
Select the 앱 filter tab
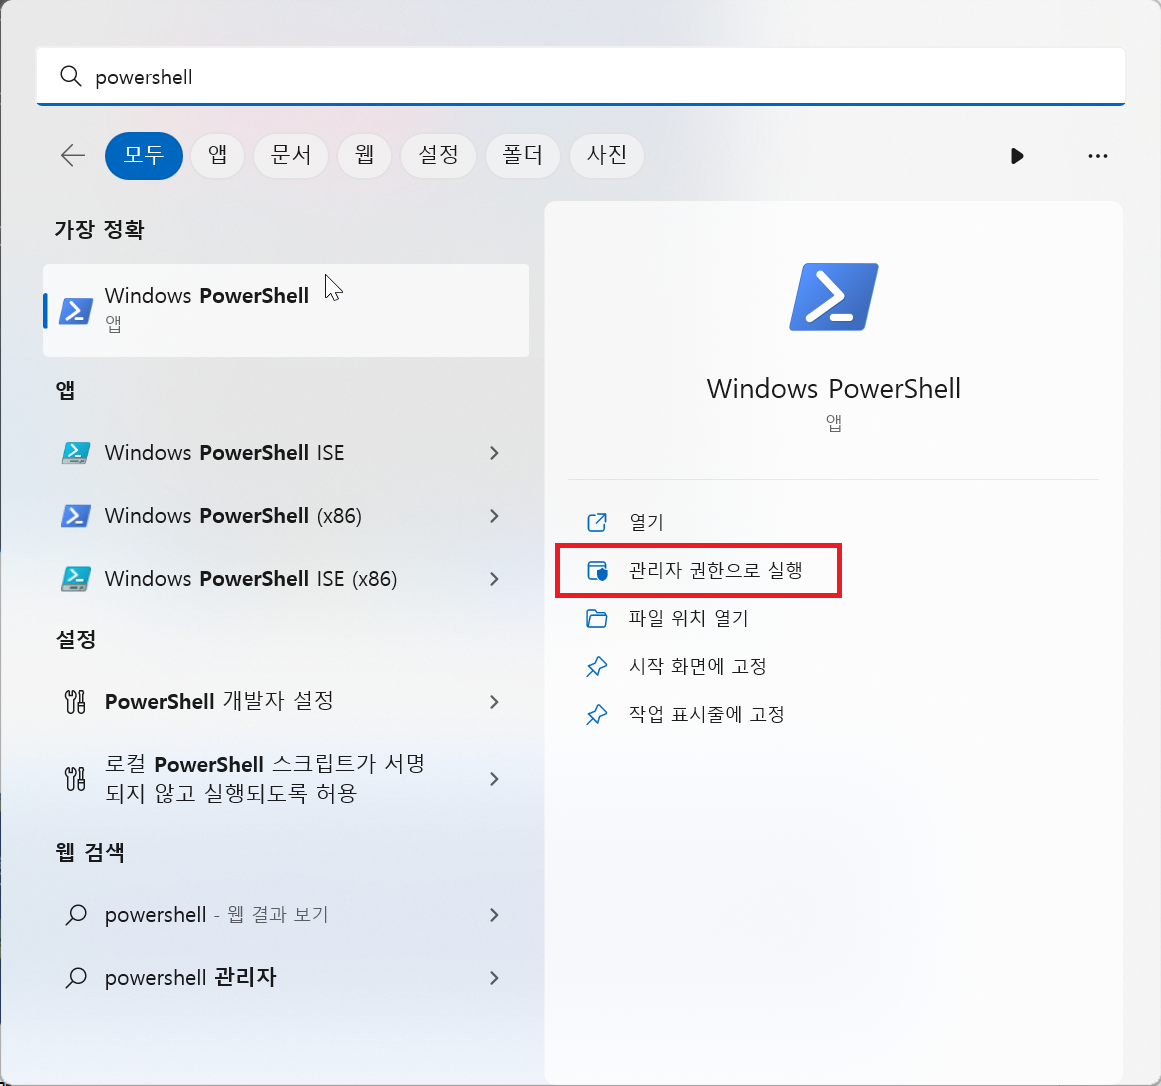(217, 155)
